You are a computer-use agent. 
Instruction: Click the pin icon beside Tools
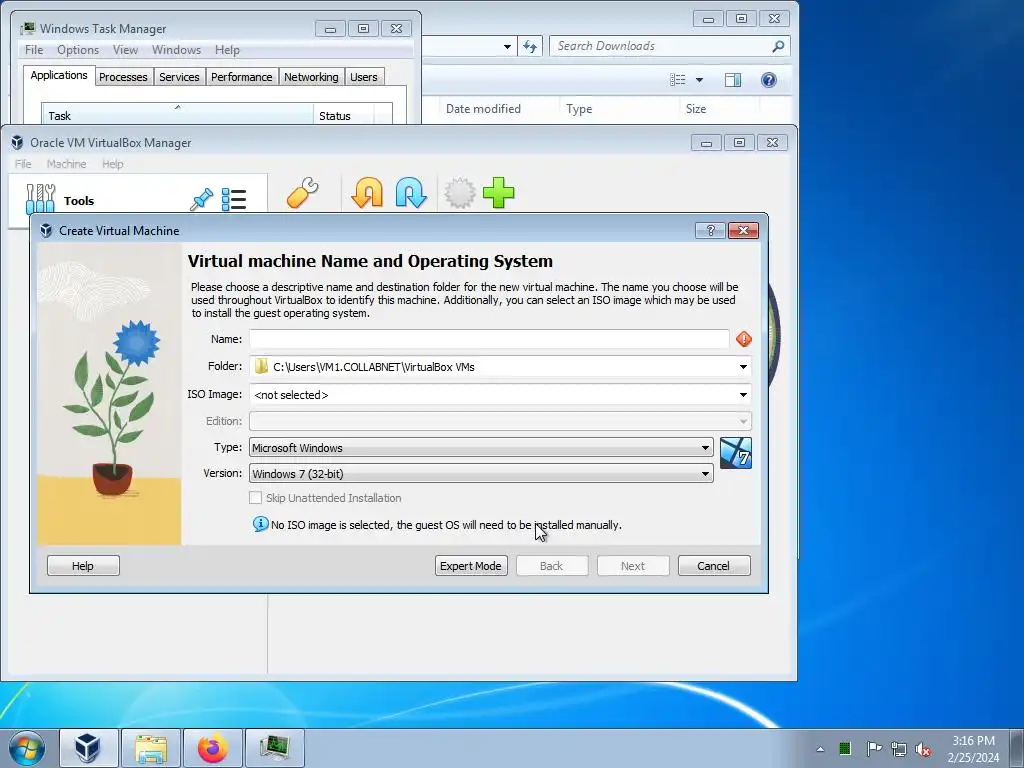(202, 199)
